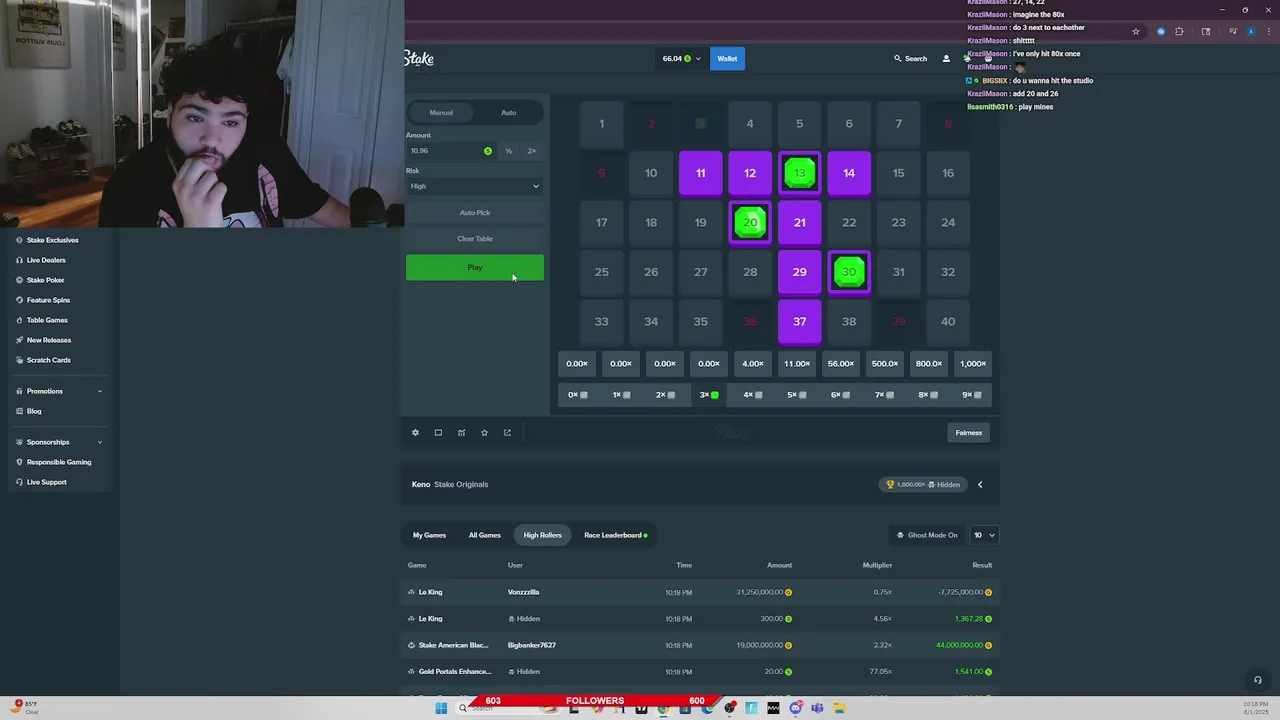Deselect Keno tile 29
This screenshot has width=1280, height=720.
pyautogui.click(x=799, y=272)
